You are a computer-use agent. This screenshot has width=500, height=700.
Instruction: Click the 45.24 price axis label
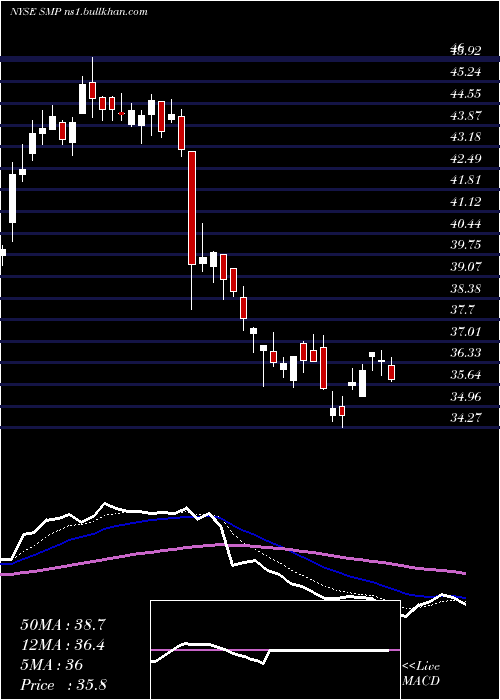point(466,72)
